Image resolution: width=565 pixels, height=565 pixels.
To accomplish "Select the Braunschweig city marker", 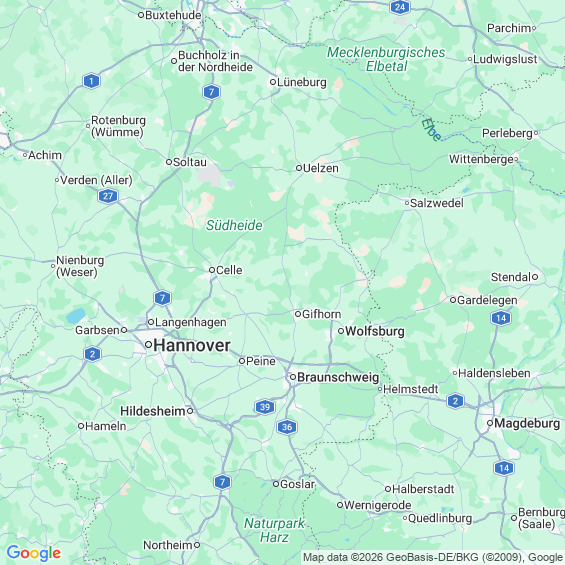I will click(x=293, y=377).
